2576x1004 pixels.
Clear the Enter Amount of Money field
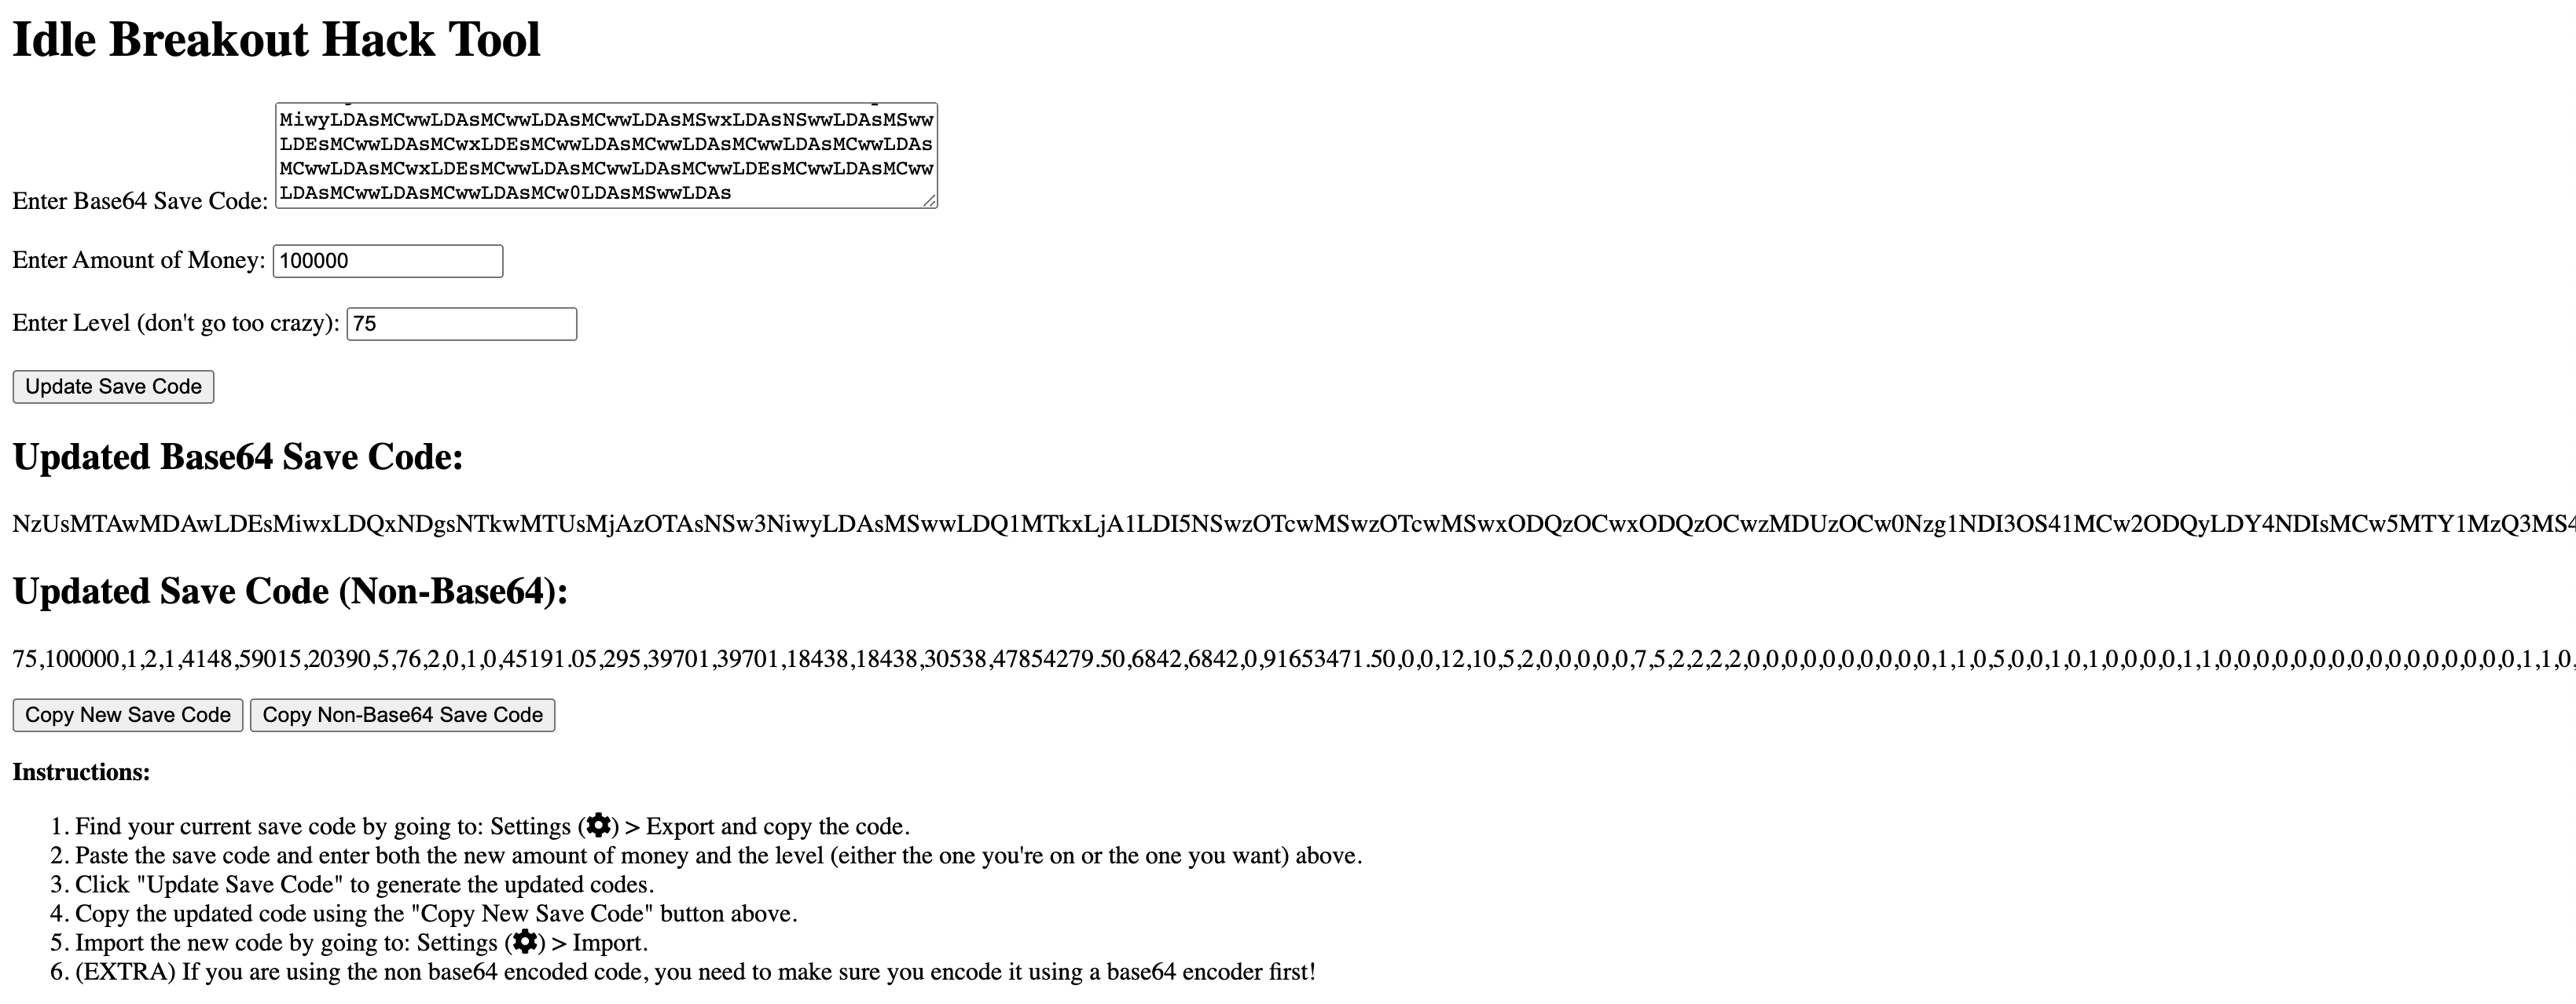click(x=387, y=258)
